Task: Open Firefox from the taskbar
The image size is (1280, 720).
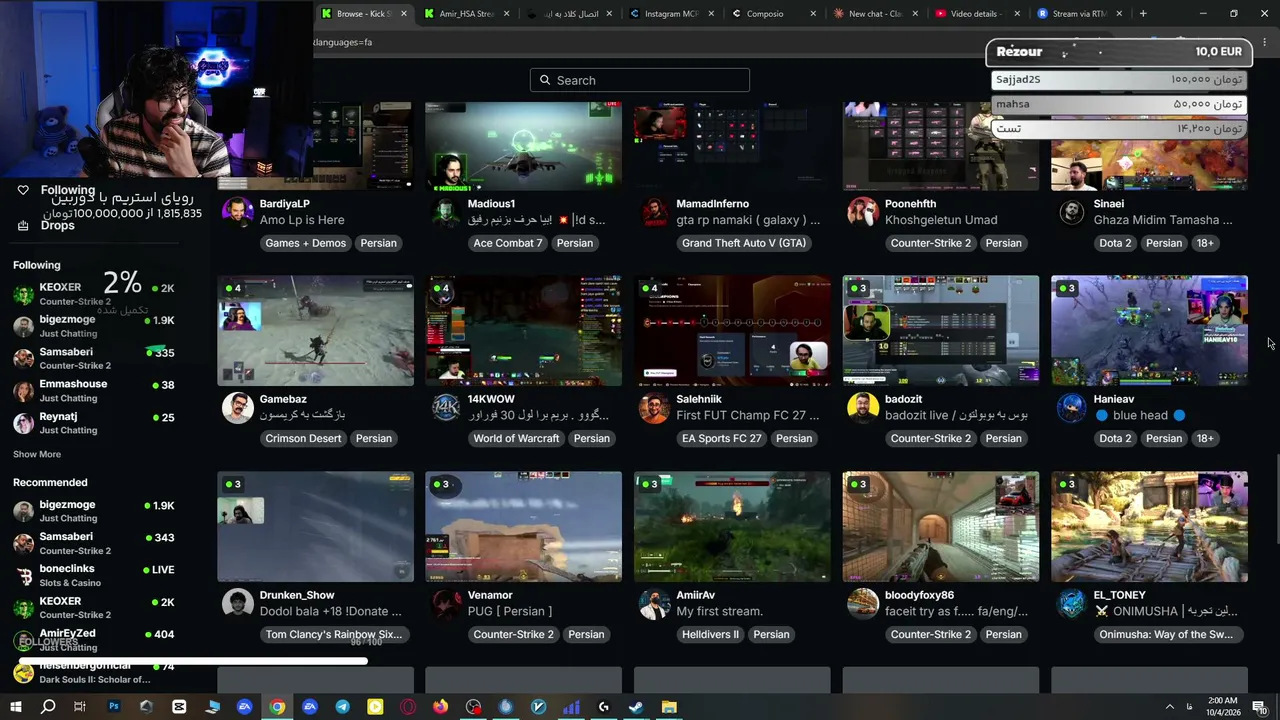Action: click(441, 707)
